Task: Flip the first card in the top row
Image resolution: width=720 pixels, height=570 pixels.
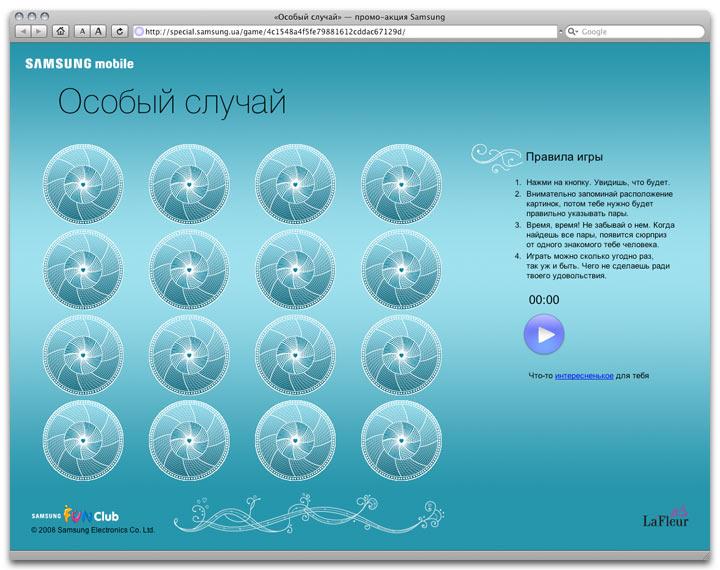Action: click(x=83, y=184)
